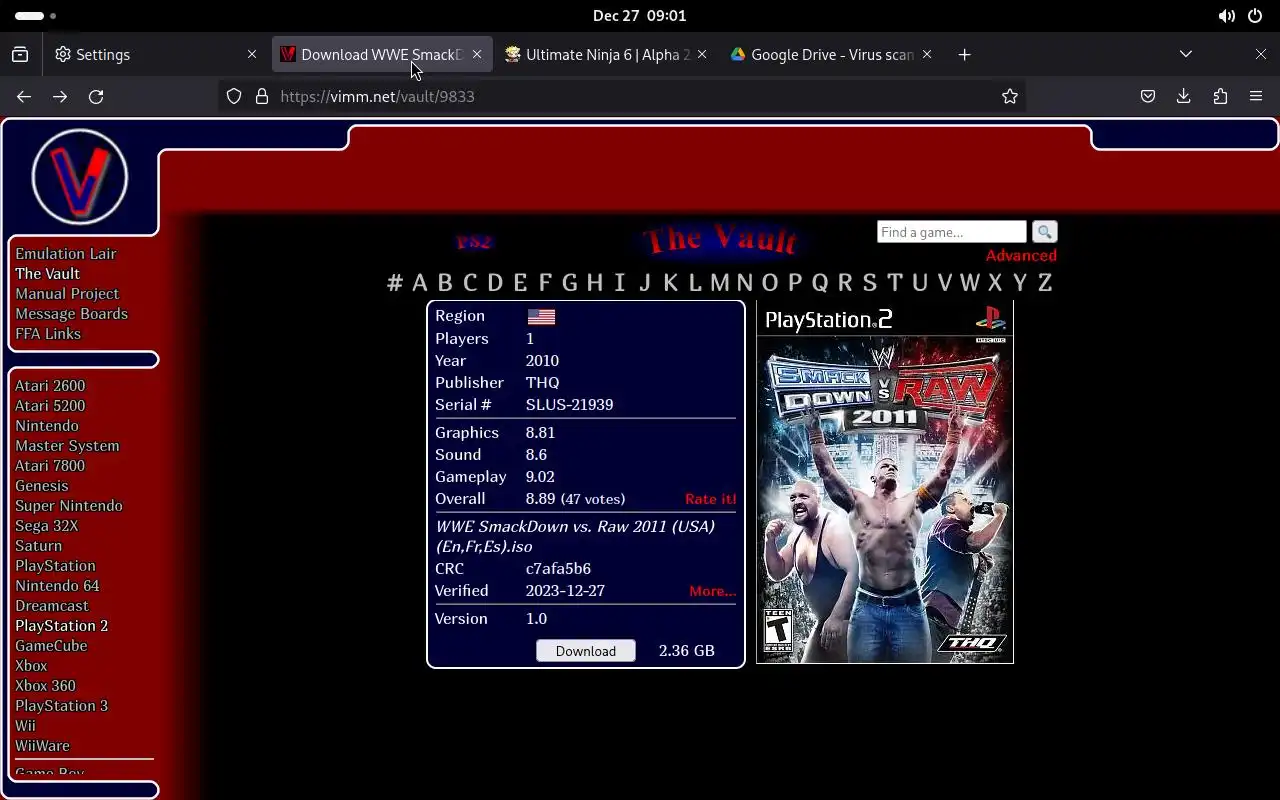Screen dimensions: 1280x800
Task: Close the Google Drive virus scan tab
Action: click(927, 54)
